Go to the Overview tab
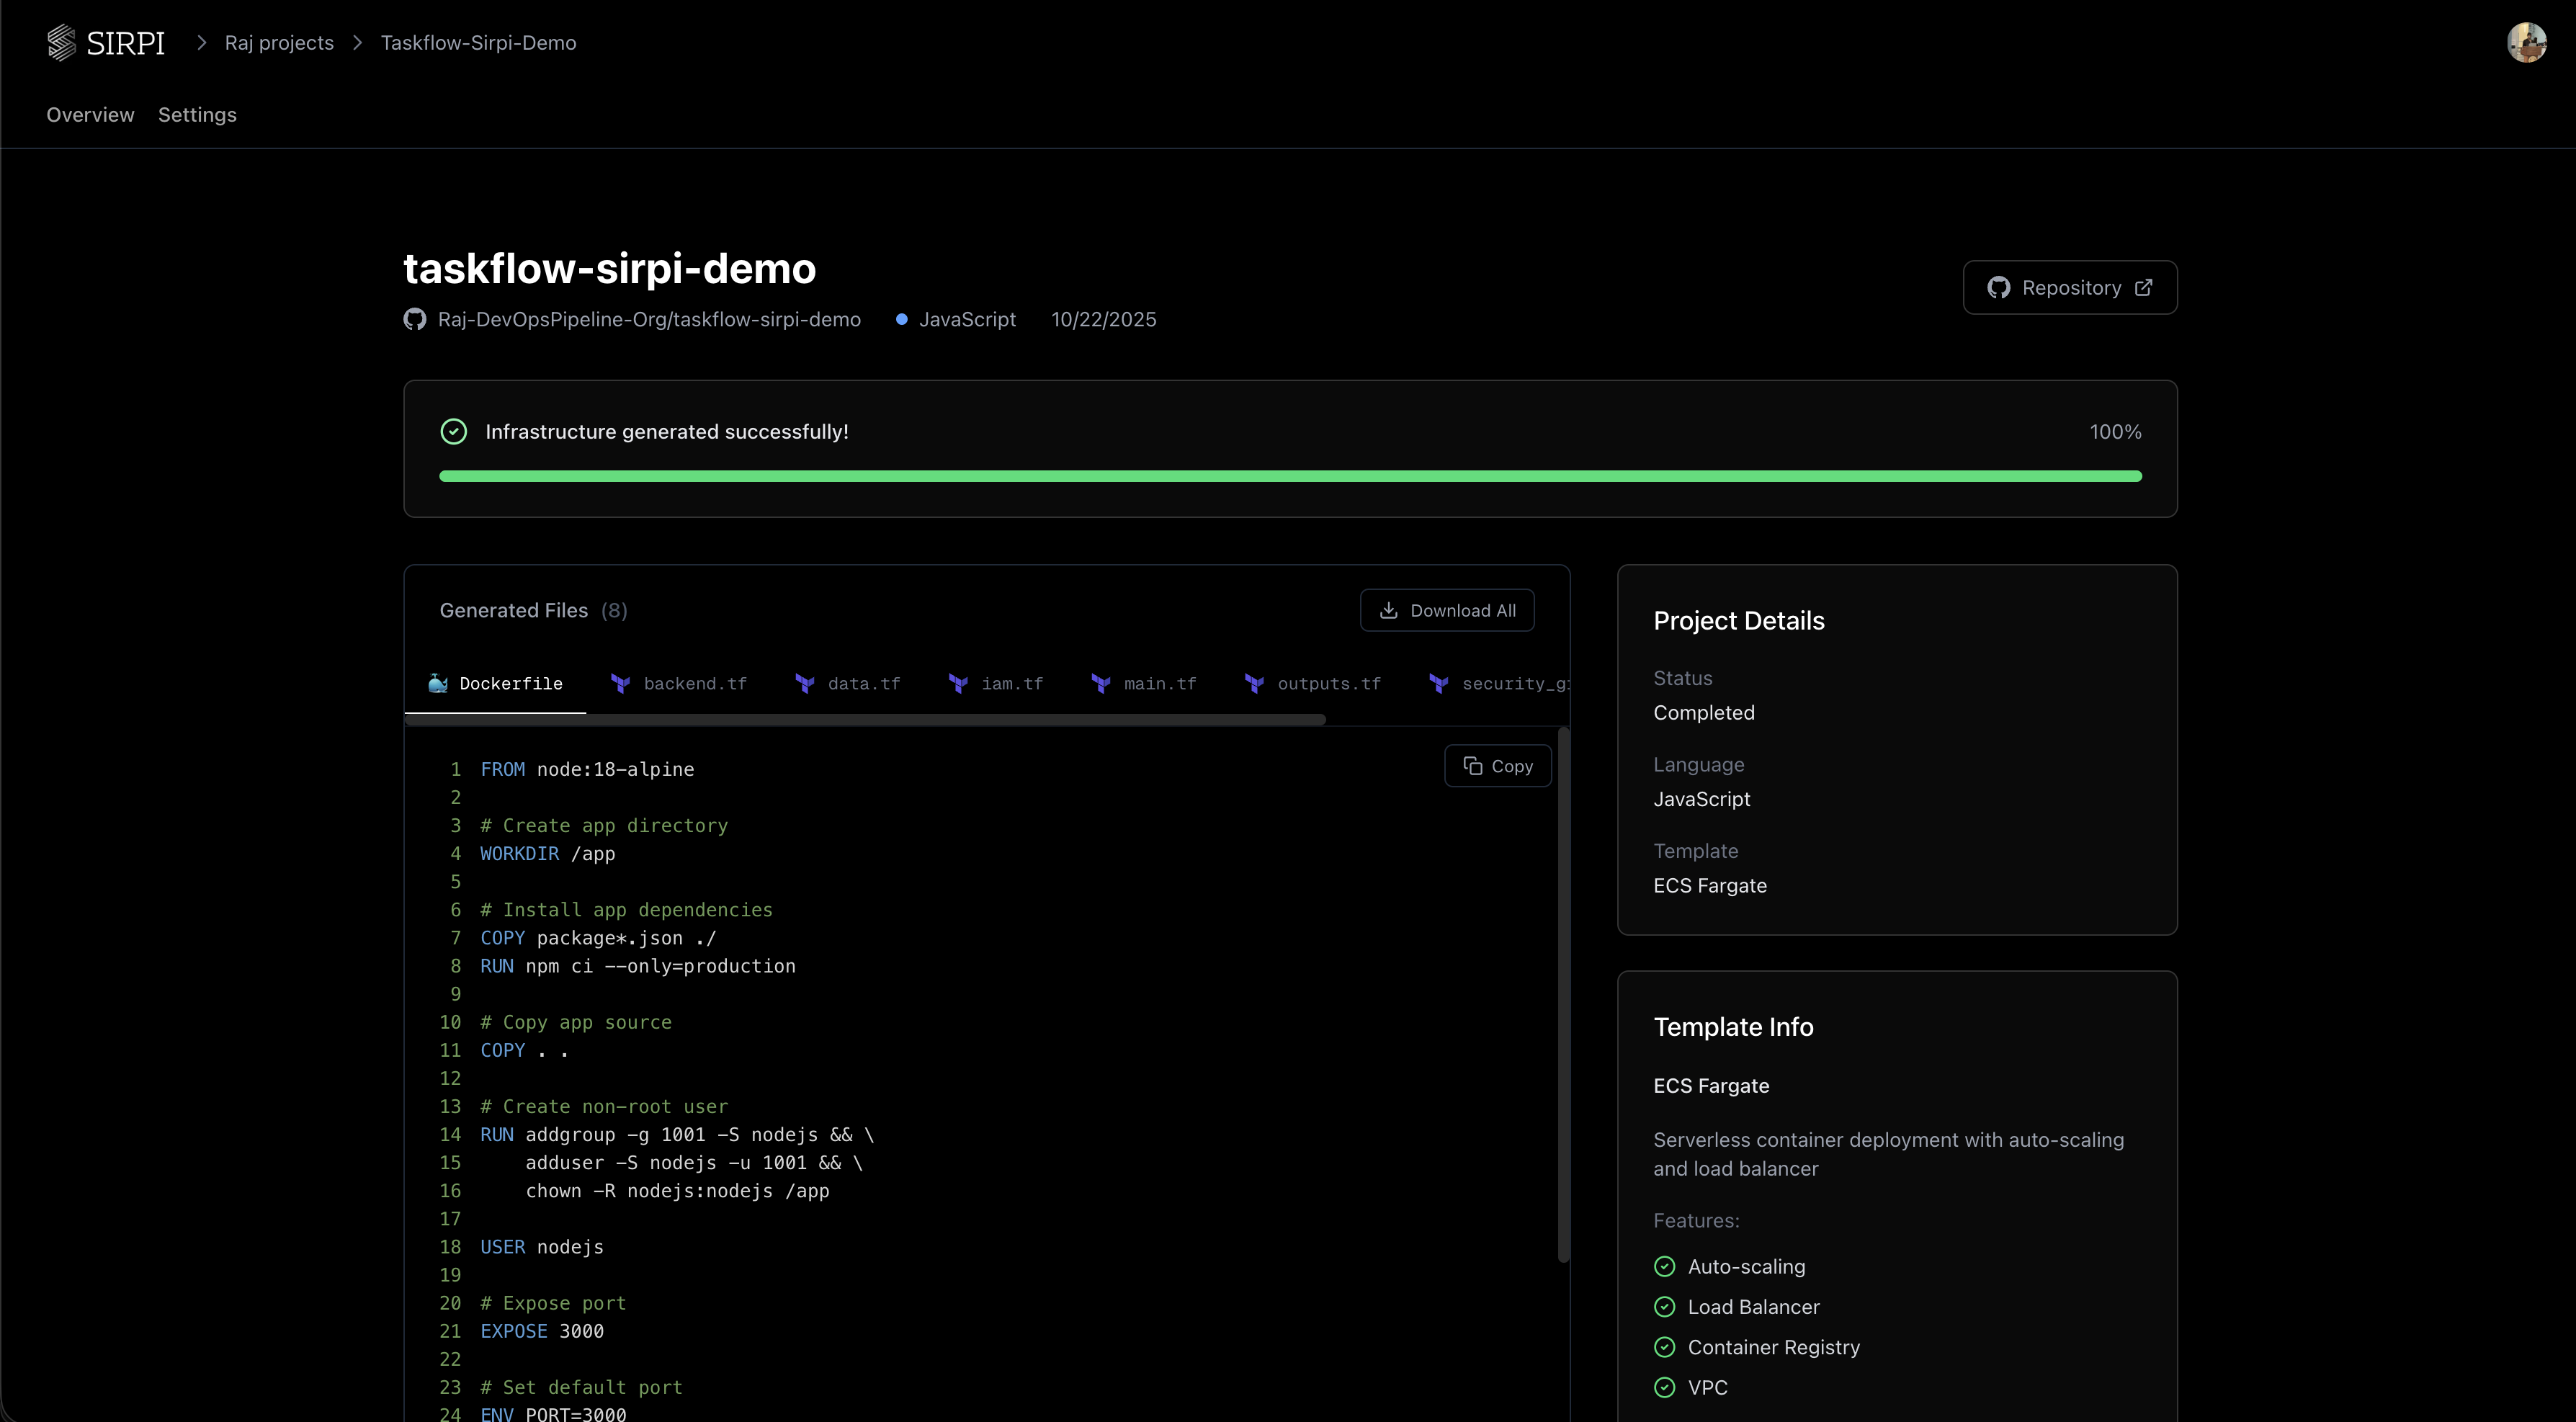 tap(90, 115)
